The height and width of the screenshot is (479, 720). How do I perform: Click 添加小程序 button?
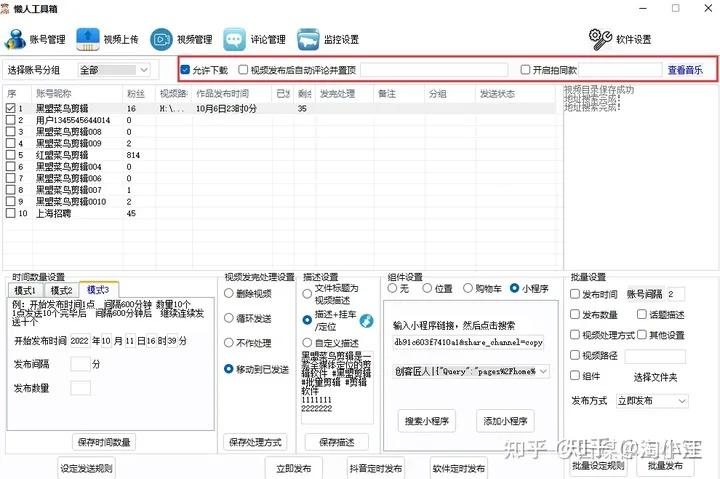pos(505,421)
